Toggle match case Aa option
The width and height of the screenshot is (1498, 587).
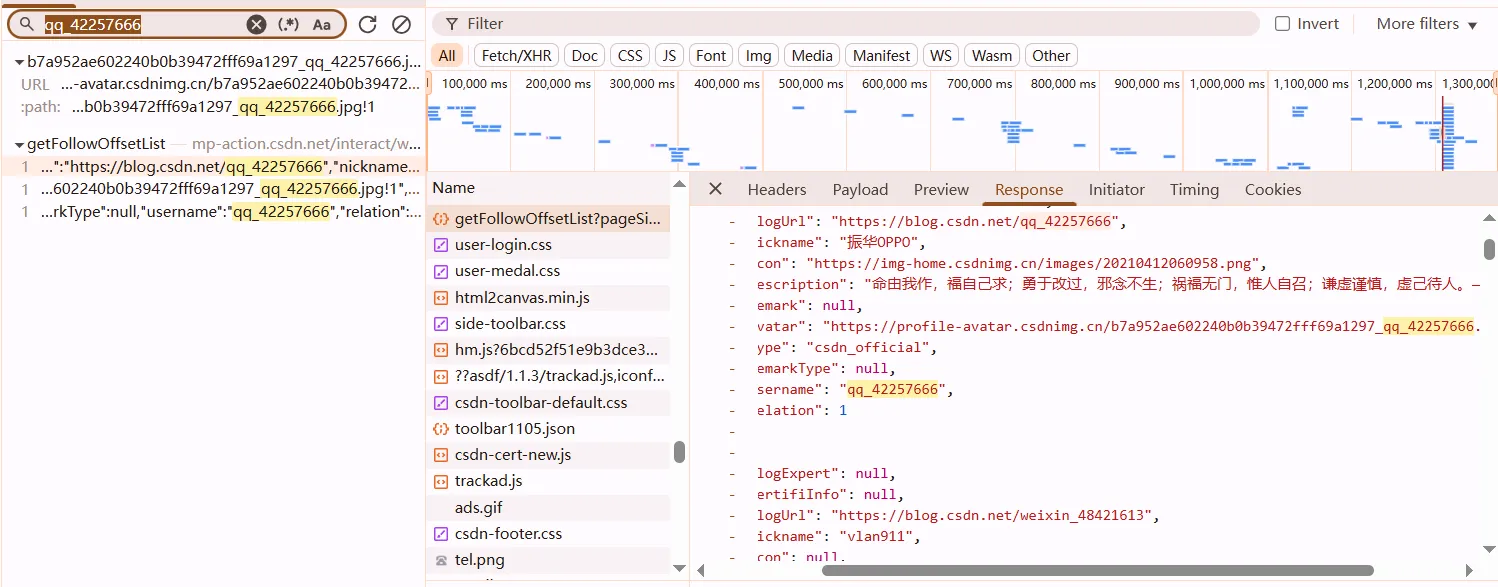click(322, 24)
